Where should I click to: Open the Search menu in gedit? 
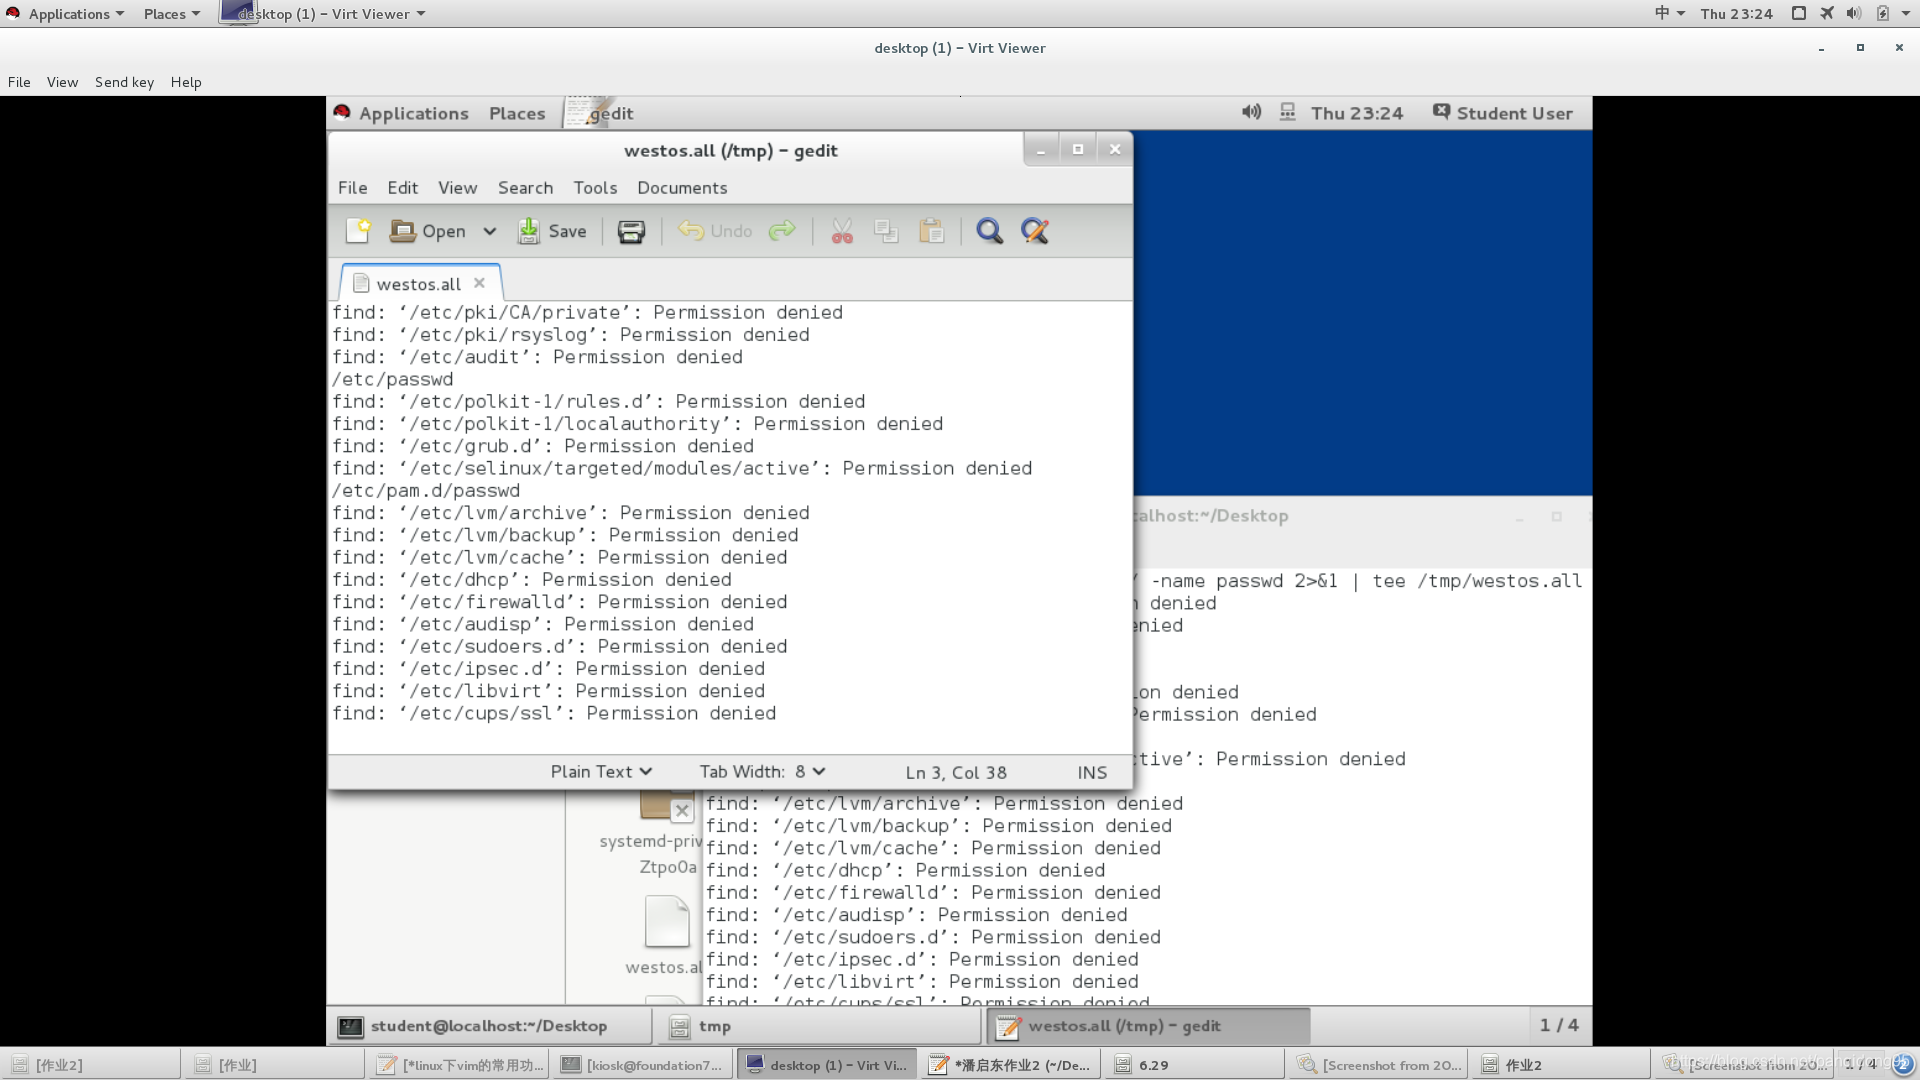click(525, 186)
